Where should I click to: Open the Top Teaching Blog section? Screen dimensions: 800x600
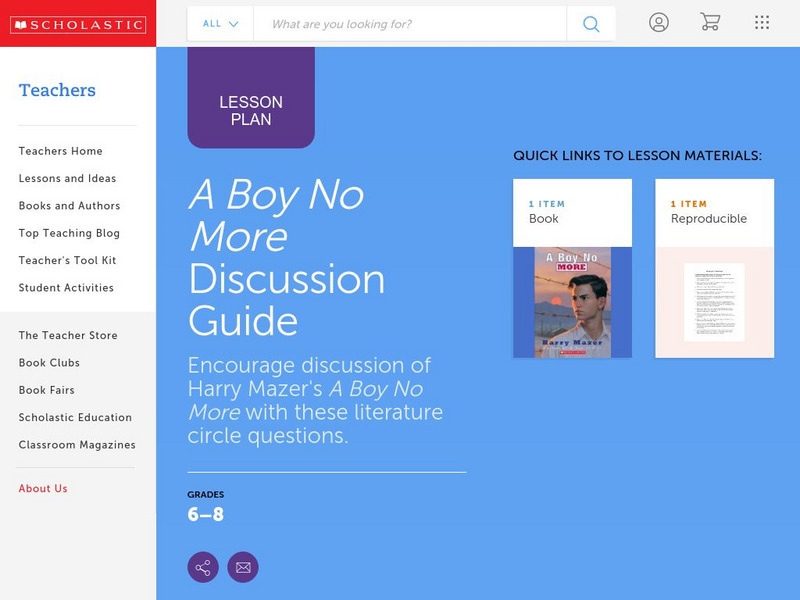click(61, 233)
